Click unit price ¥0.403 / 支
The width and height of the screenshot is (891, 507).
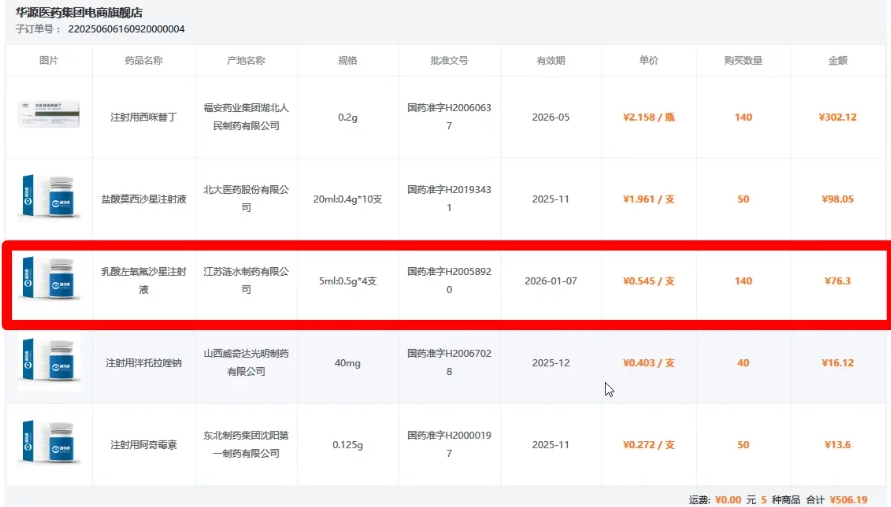point(648,363)
